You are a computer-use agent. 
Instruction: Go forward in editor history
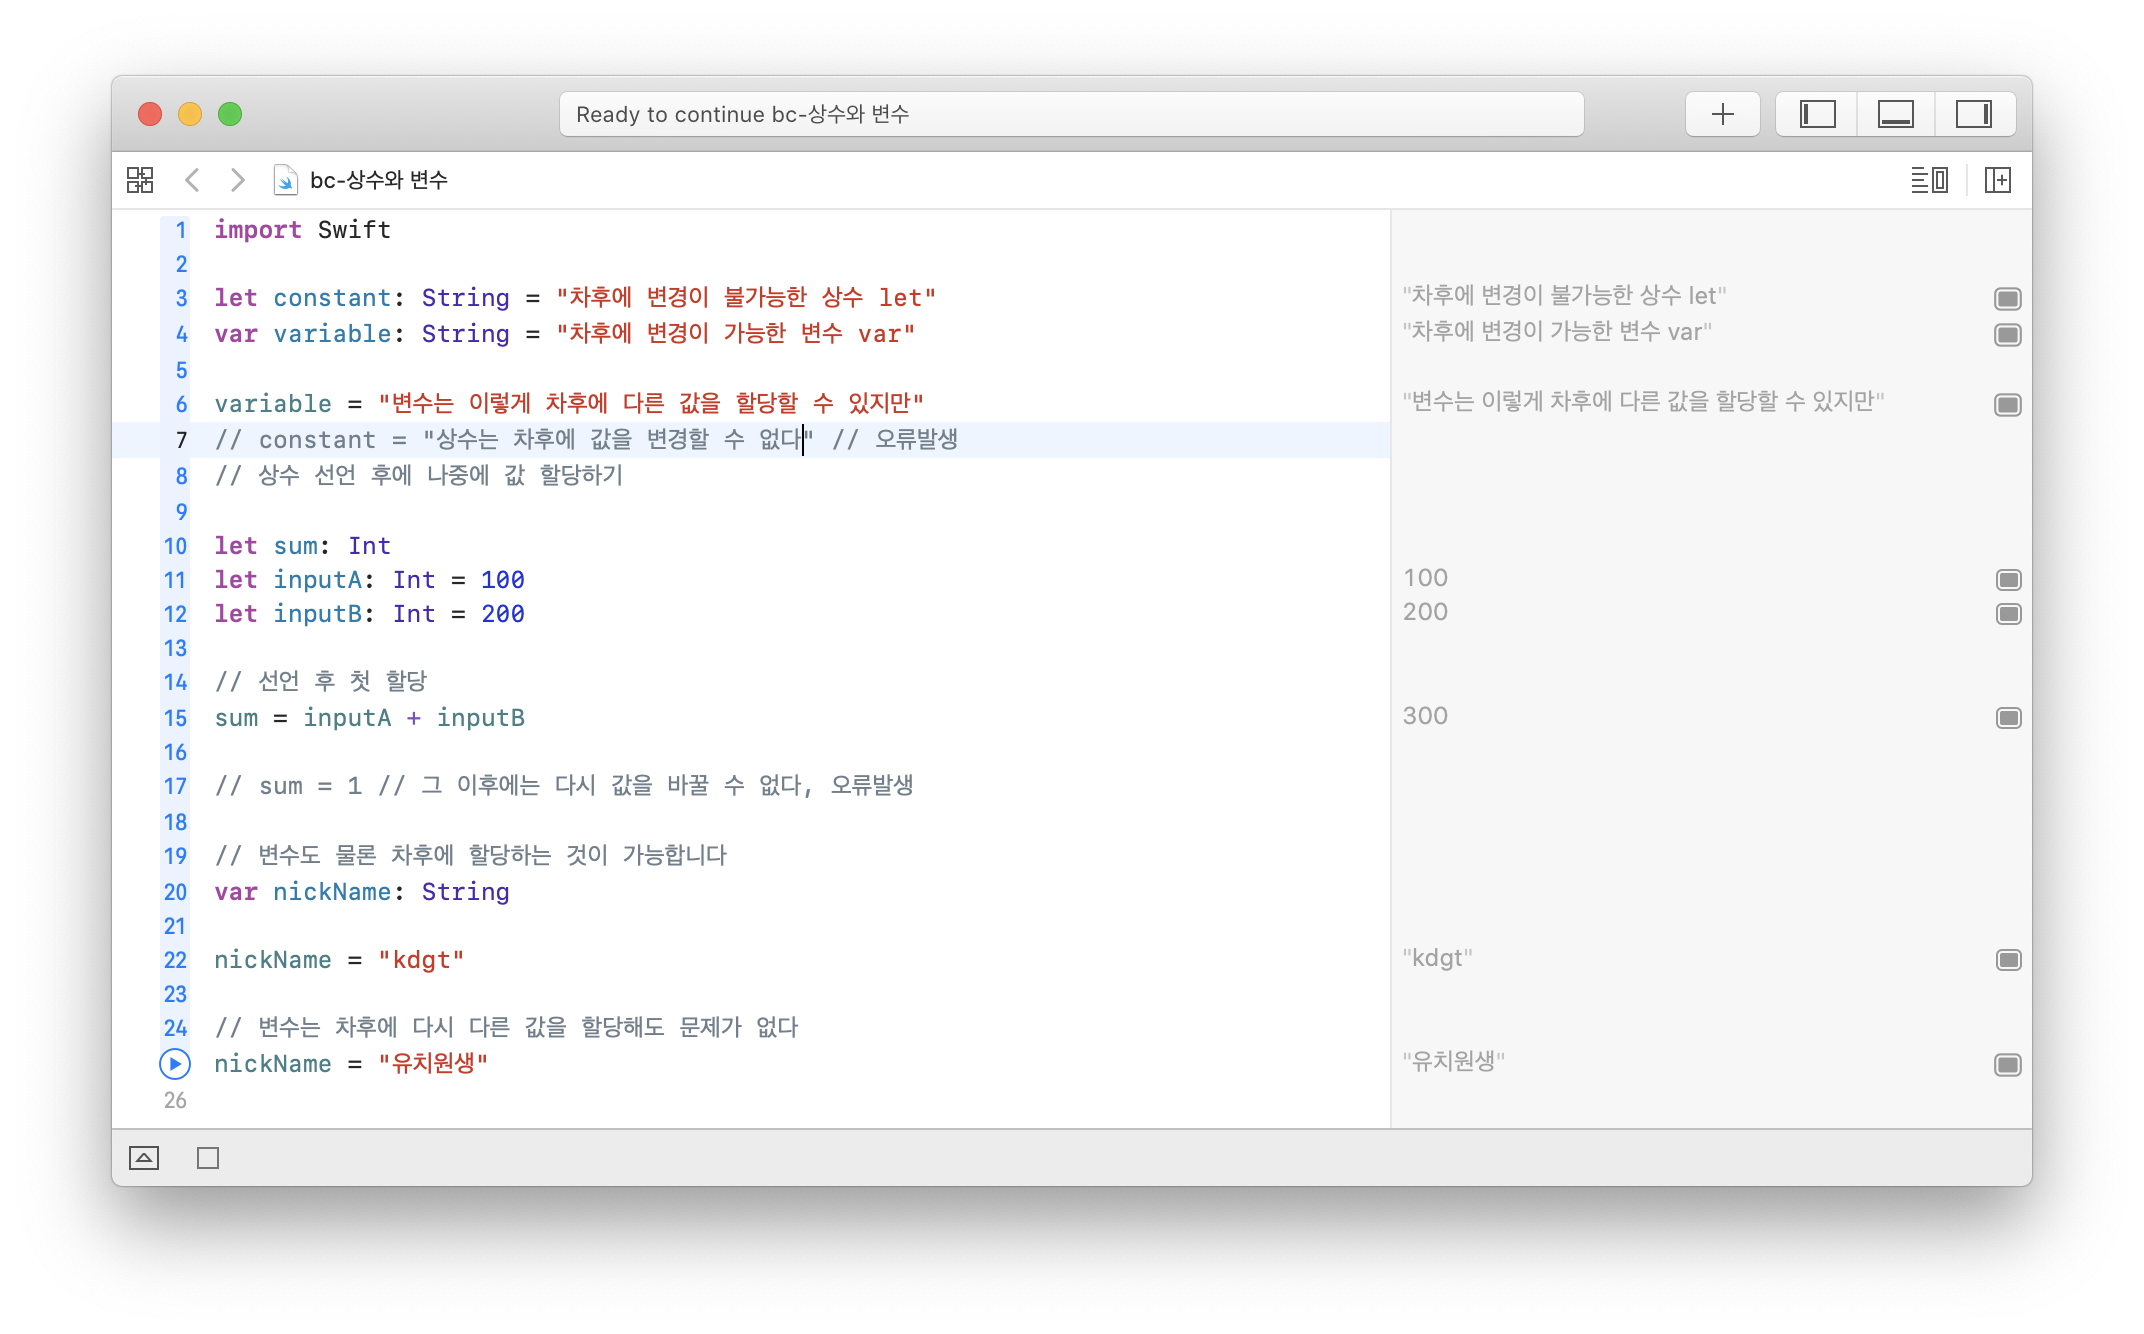[237, 180]
